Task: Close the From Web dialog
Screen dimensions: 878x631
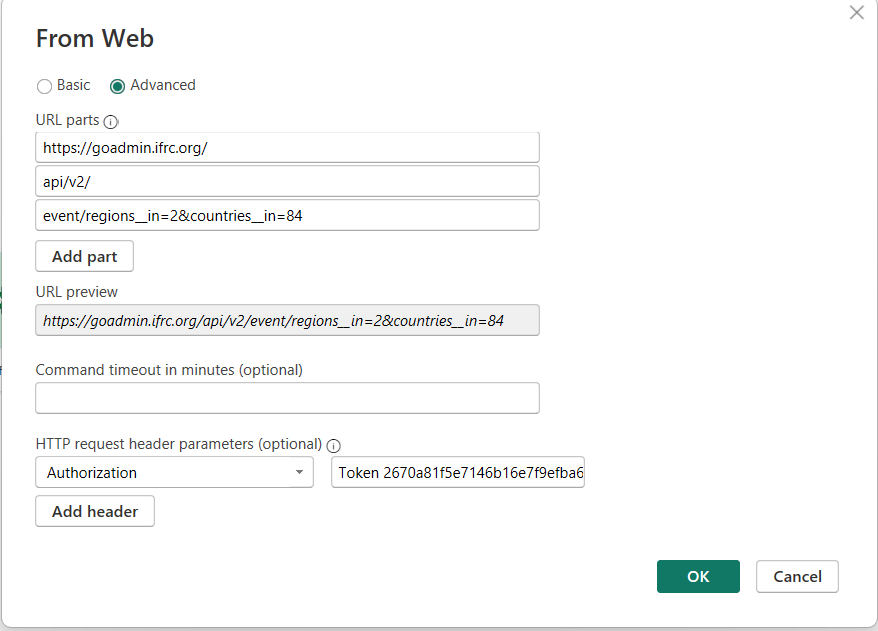Action: (856, 12)
